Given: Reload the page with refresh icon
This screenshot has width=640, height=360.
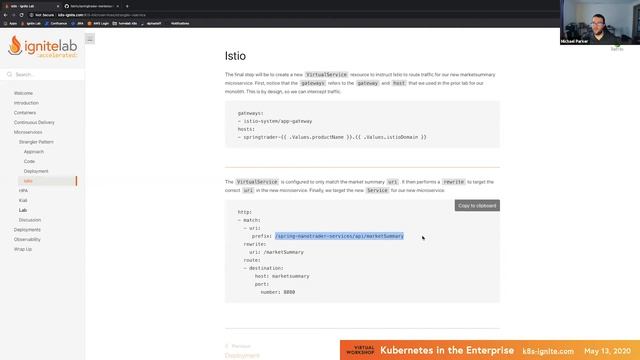Looking at the screenshot, I should pos(22,15).
